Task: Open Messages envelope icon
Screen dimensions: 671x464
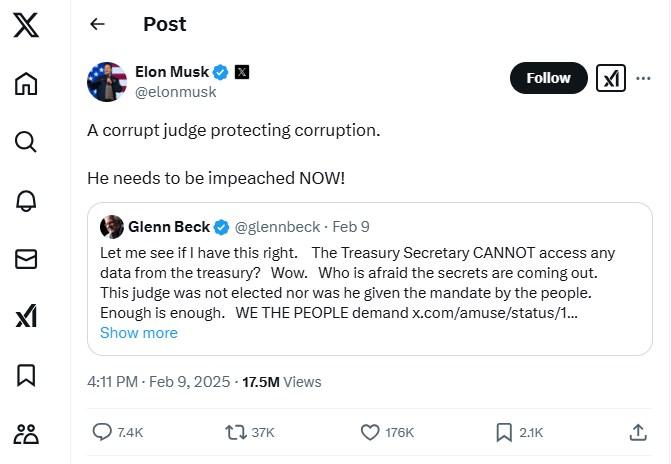Action: 26,259
